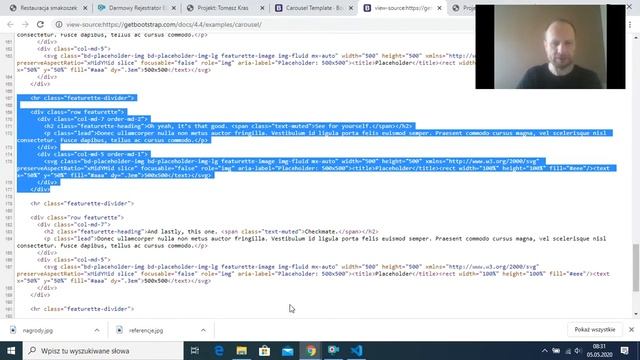
Task: Open the downloaded referencje.jpg file
Action: [x=146, y=330]
